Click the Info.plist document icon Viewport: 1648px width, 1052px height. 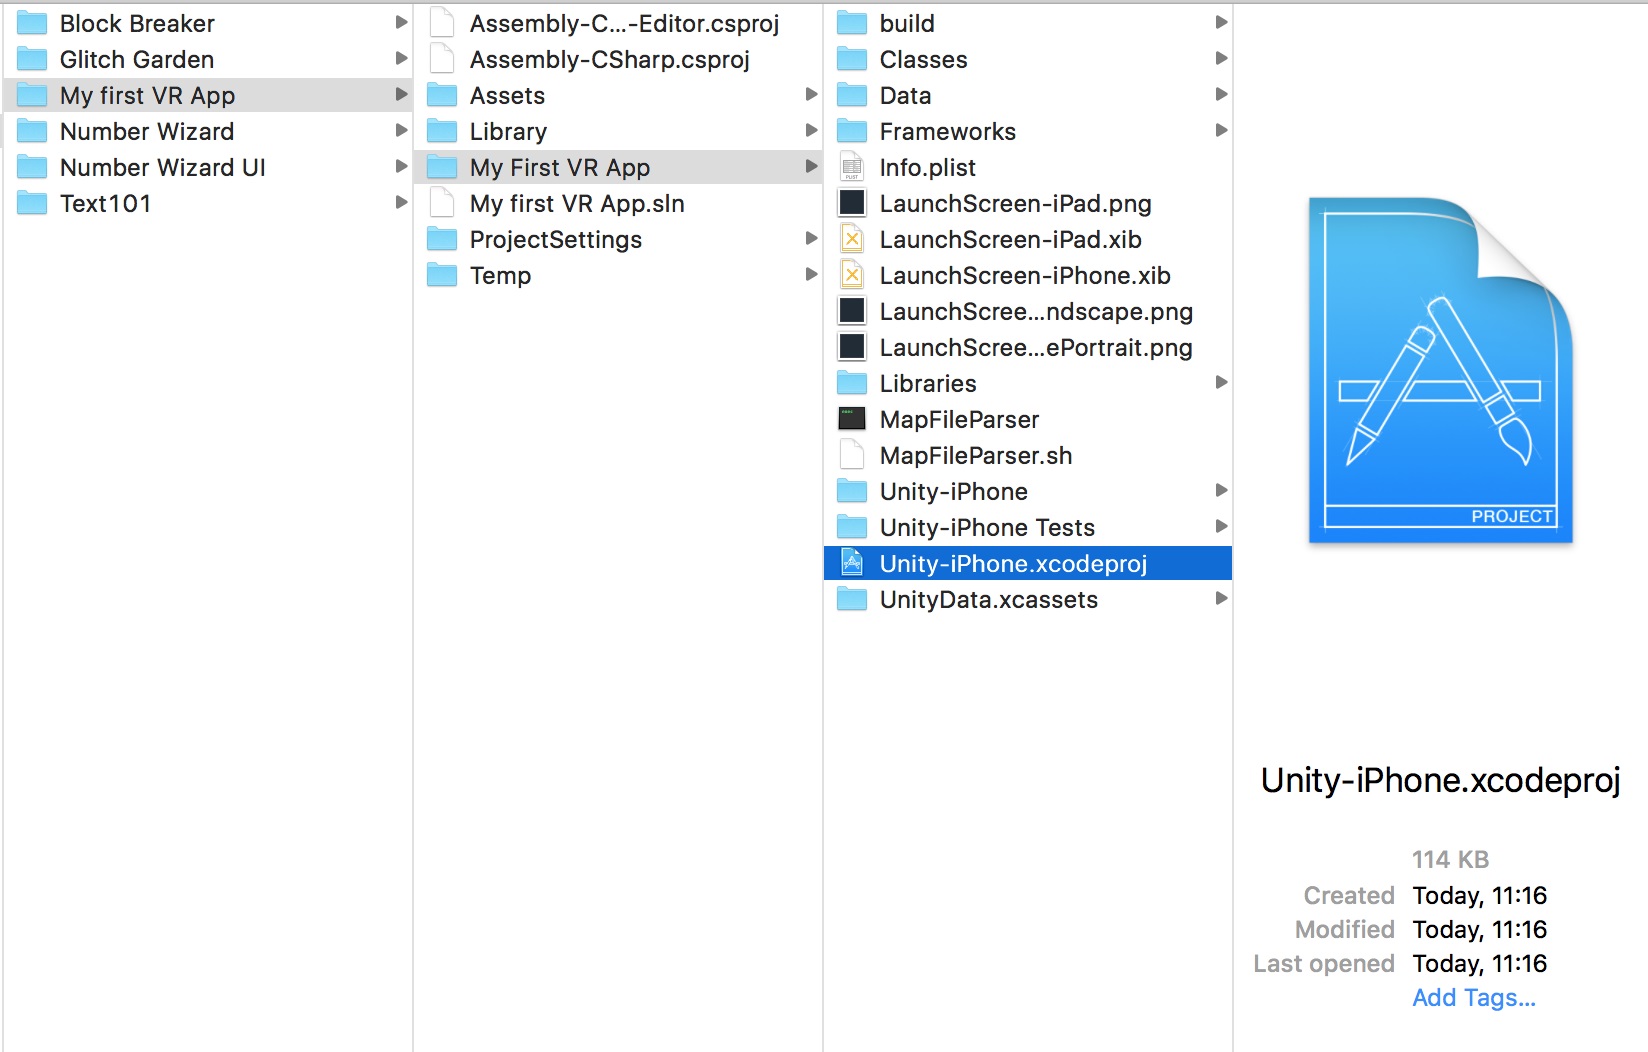click(x=852, y=167)
